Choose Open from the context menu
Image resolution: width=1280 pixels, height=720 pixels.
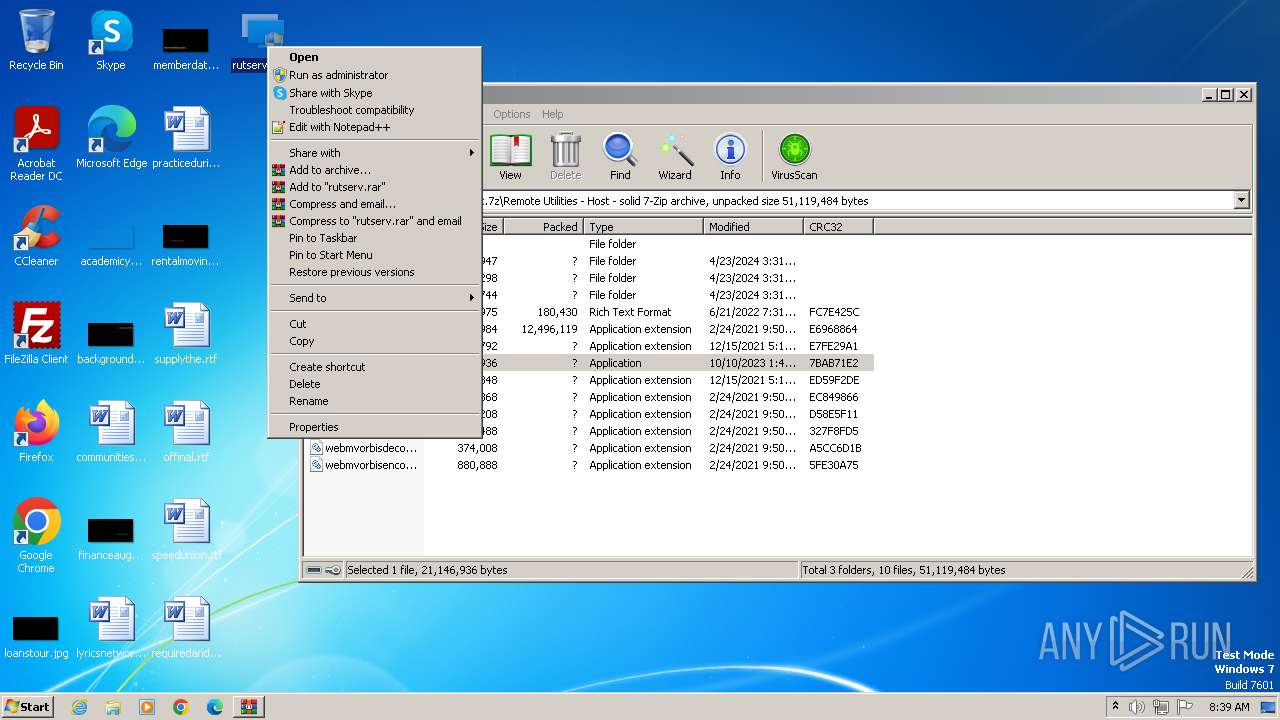tap(375, 57)
